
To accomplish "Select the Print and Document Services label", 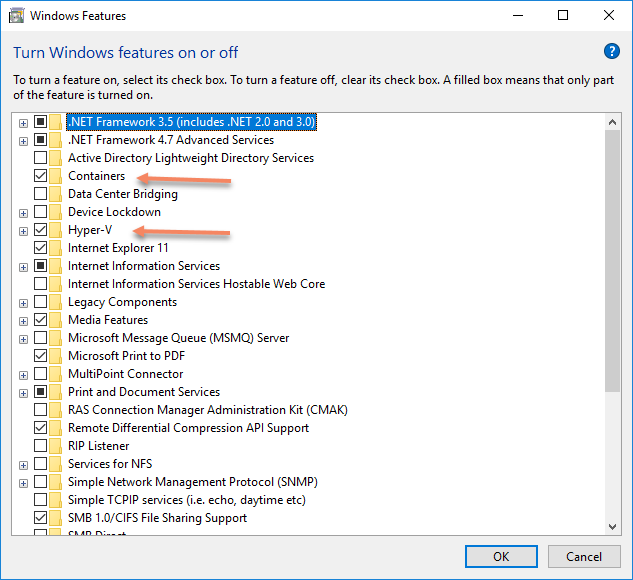I will click(144, 392).
